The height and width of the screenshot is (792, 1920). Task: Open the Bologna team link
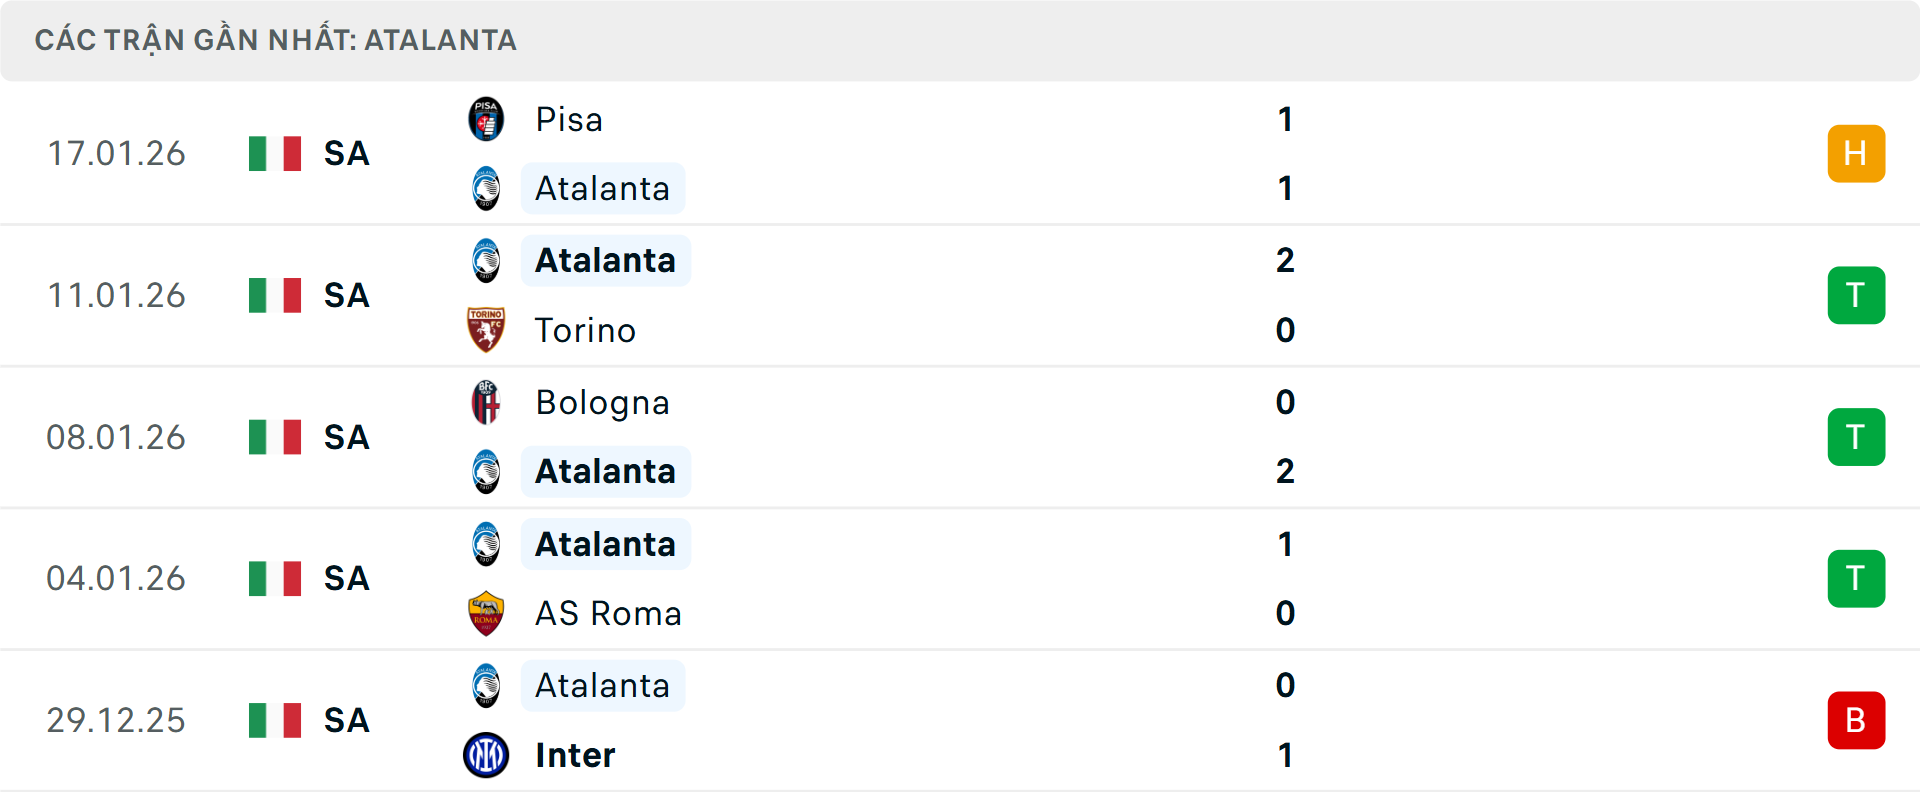pos(602,402)
